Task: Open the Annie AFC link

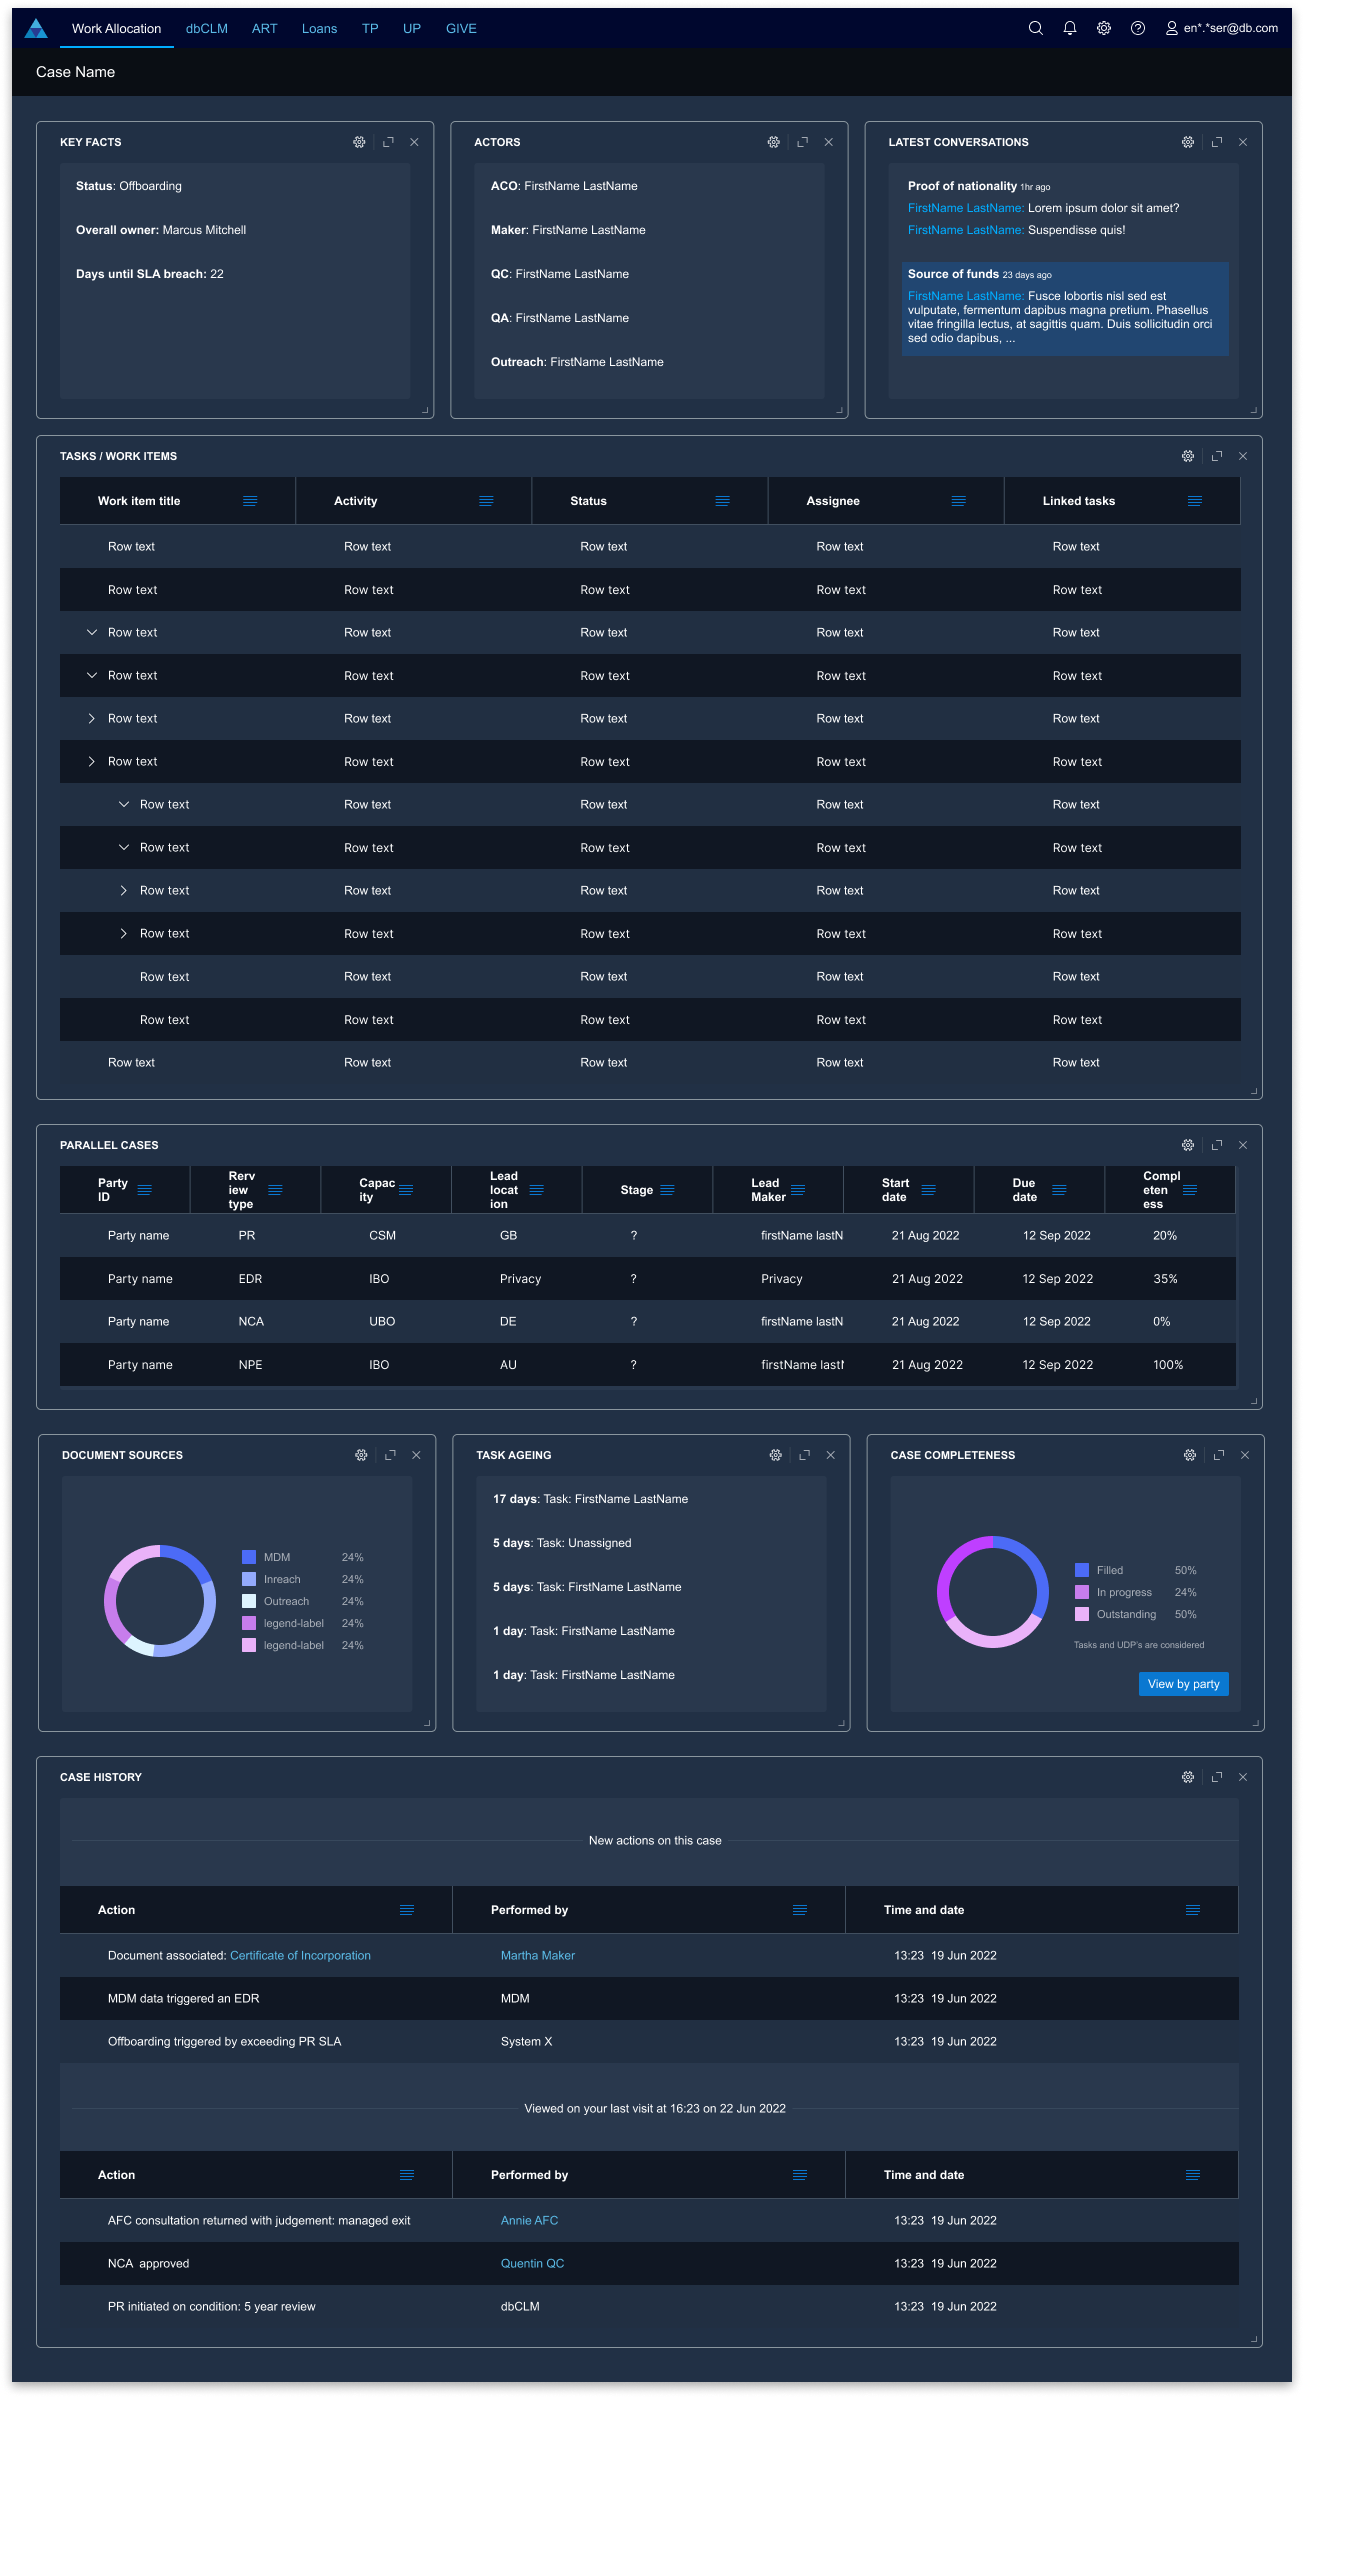Action: [x=530, y=2220]
